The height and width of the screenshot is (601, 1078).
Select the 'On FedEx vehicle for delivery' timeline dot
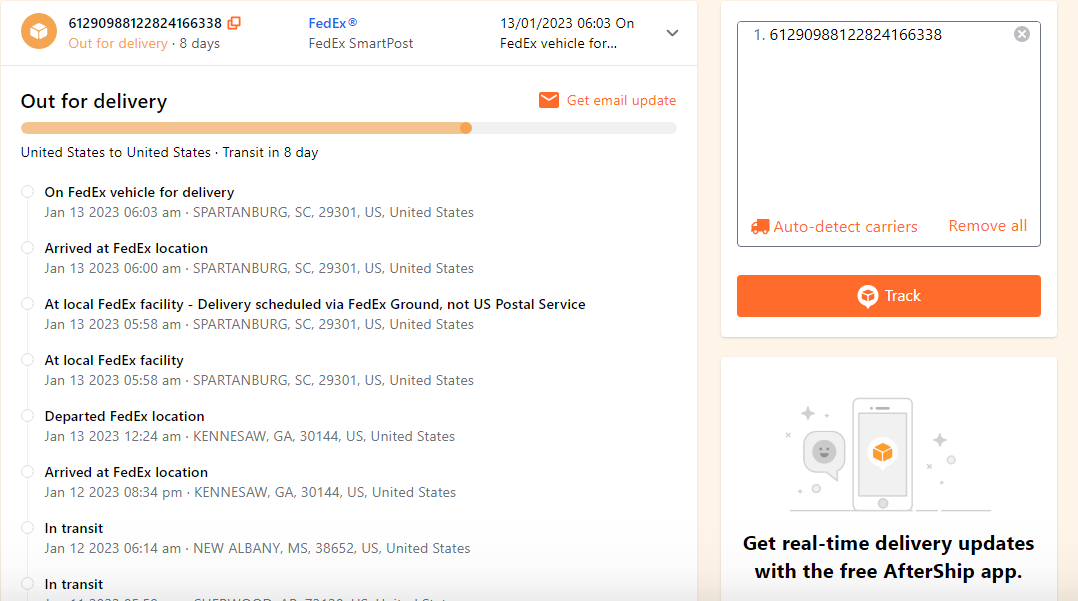(x=27, y=192)
